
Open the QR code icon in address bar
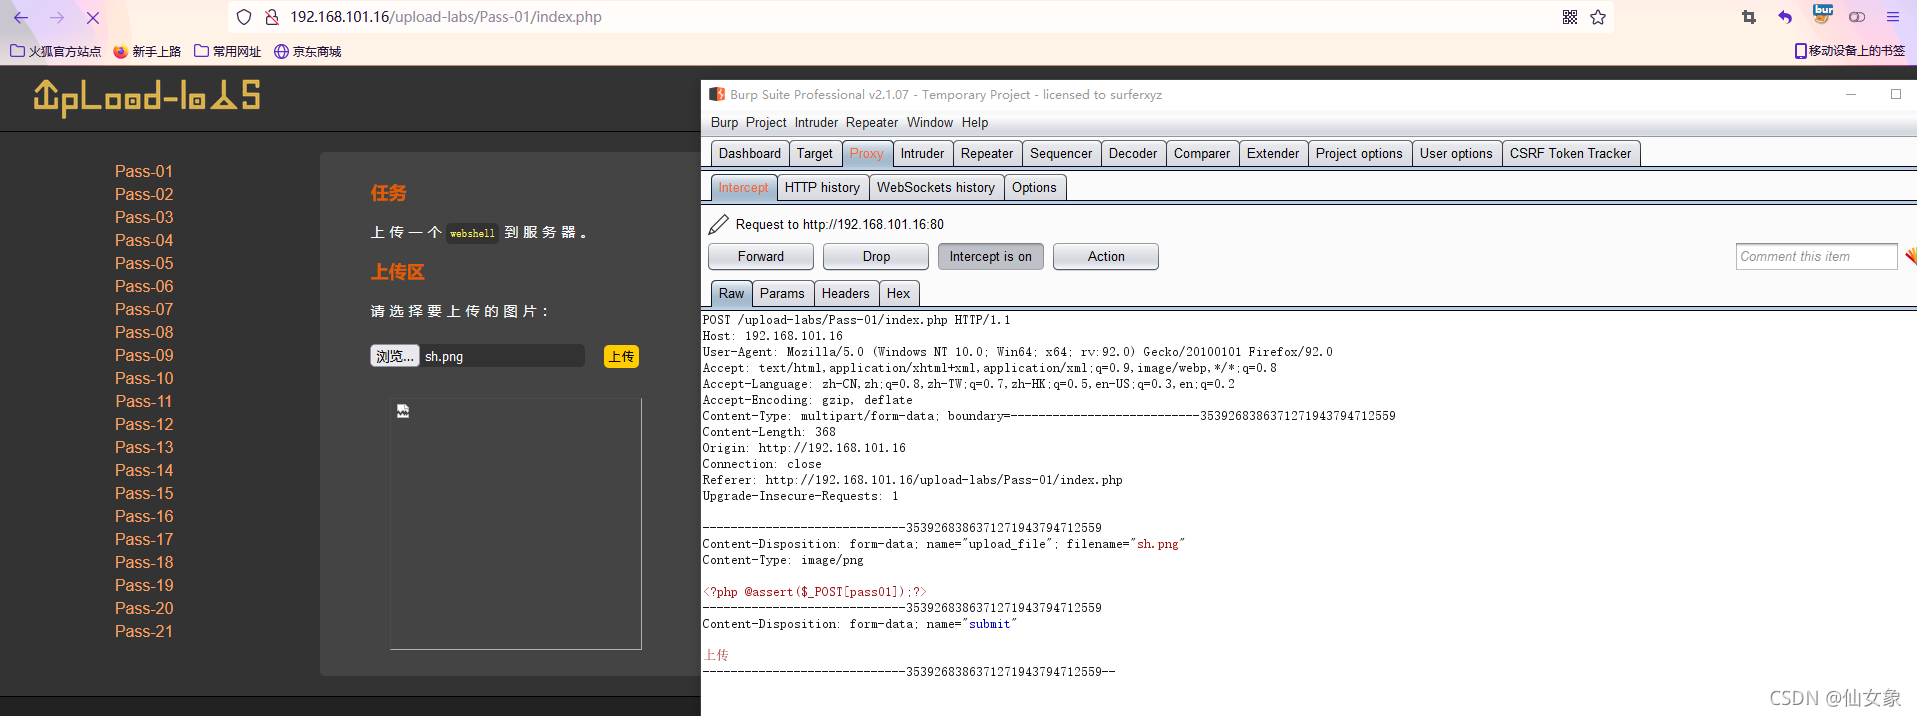[1570, 17]
